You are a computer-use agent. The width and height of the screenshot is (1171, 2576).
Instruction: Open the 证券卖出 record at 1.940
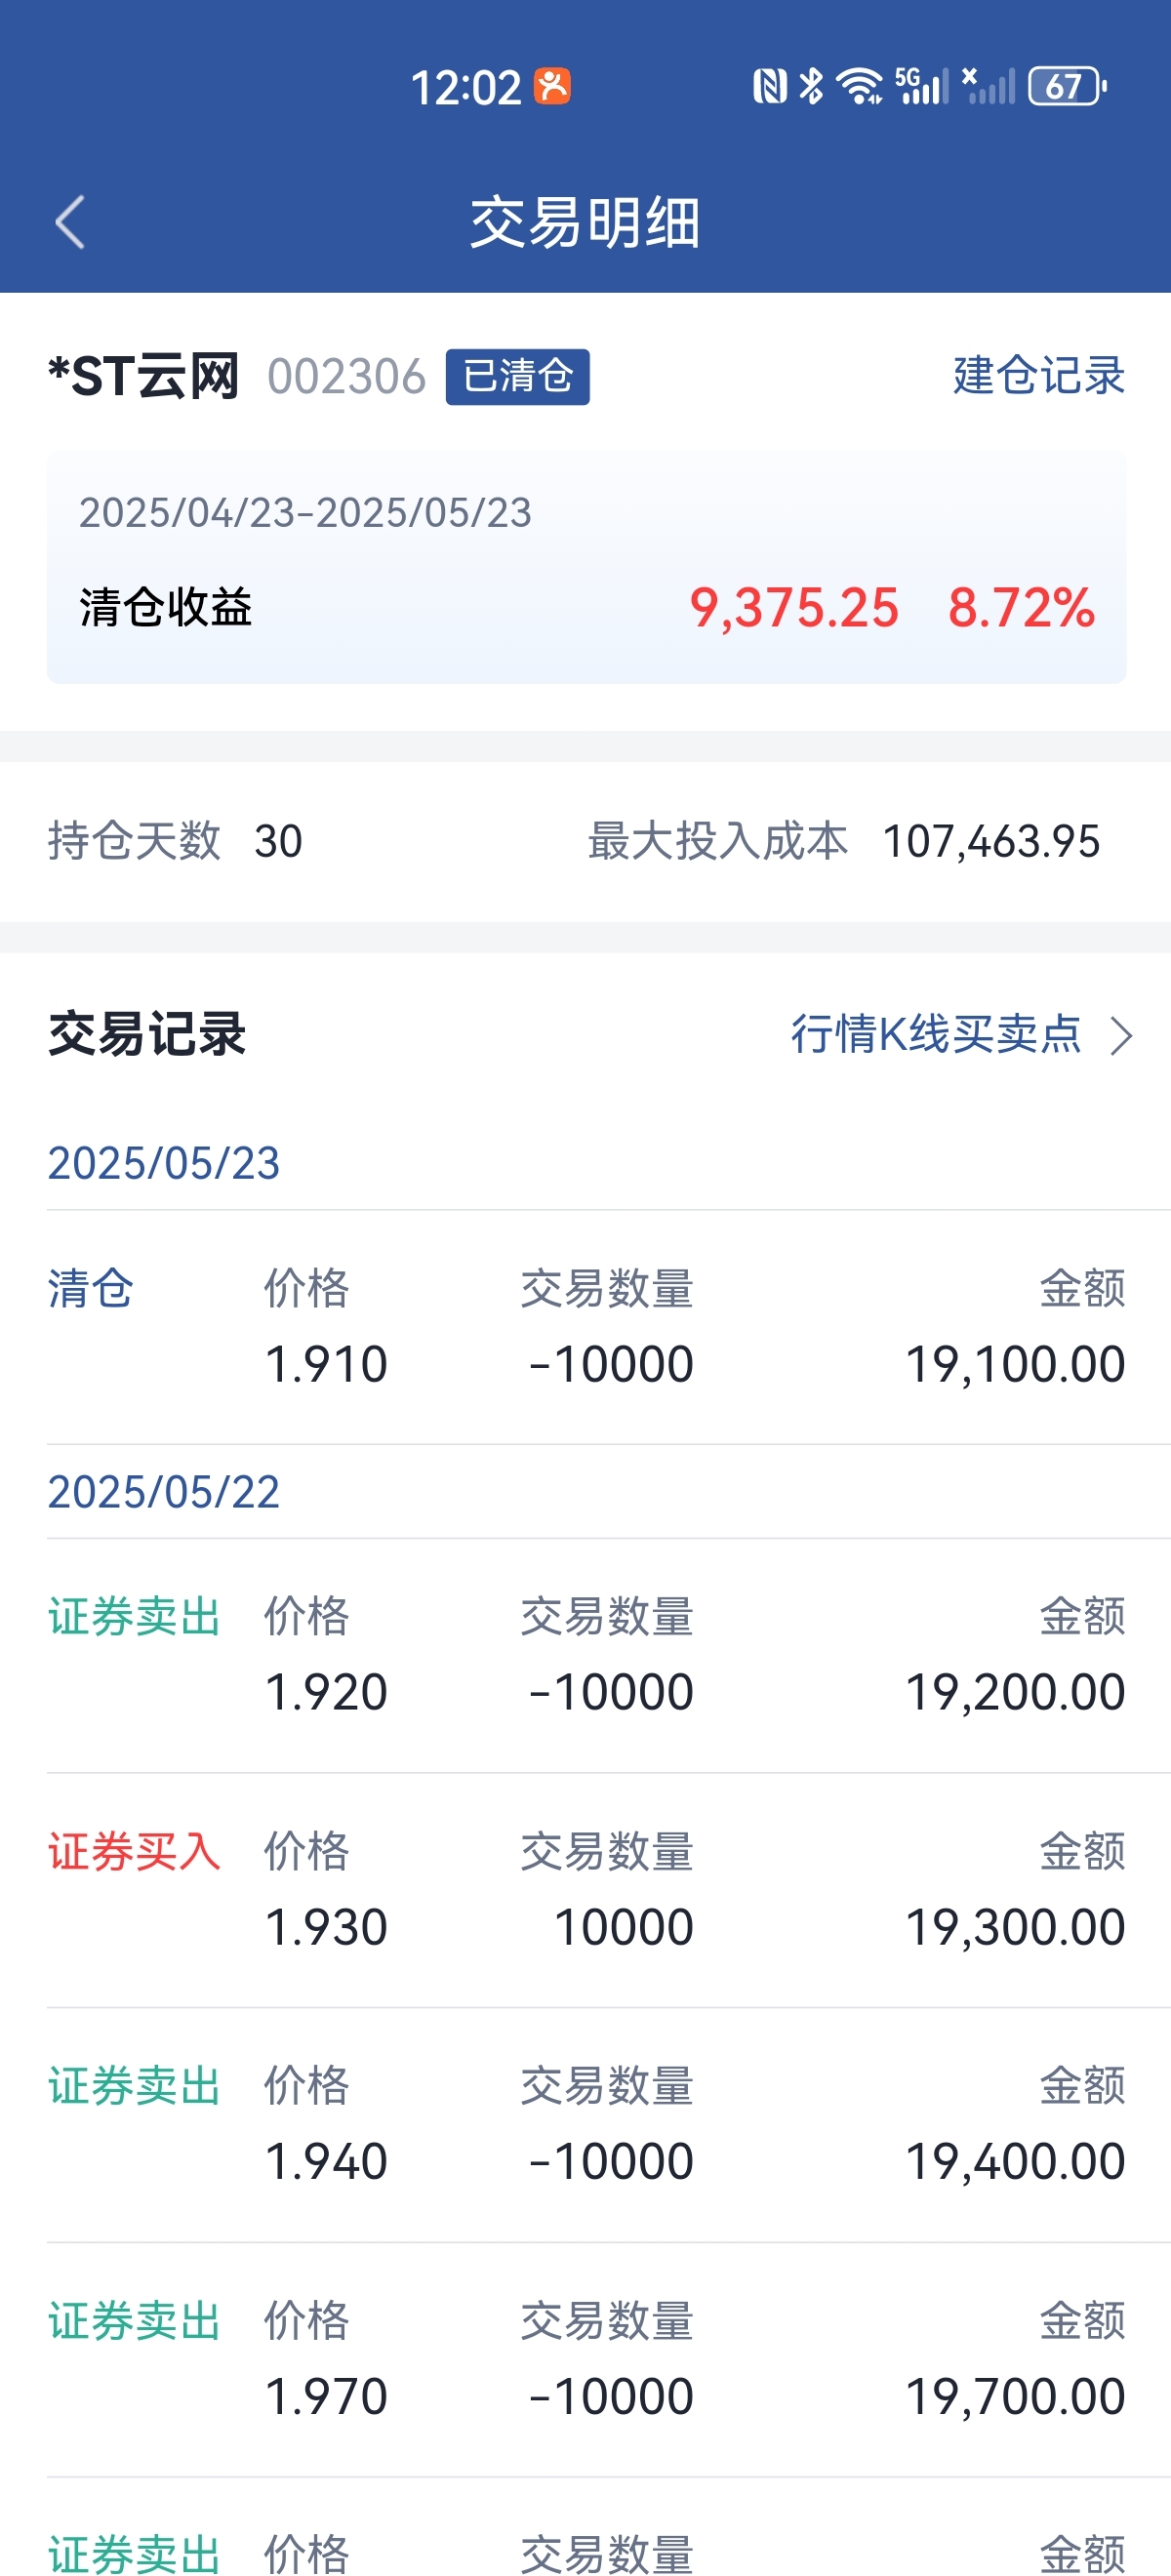click(x=586, y=2125)
